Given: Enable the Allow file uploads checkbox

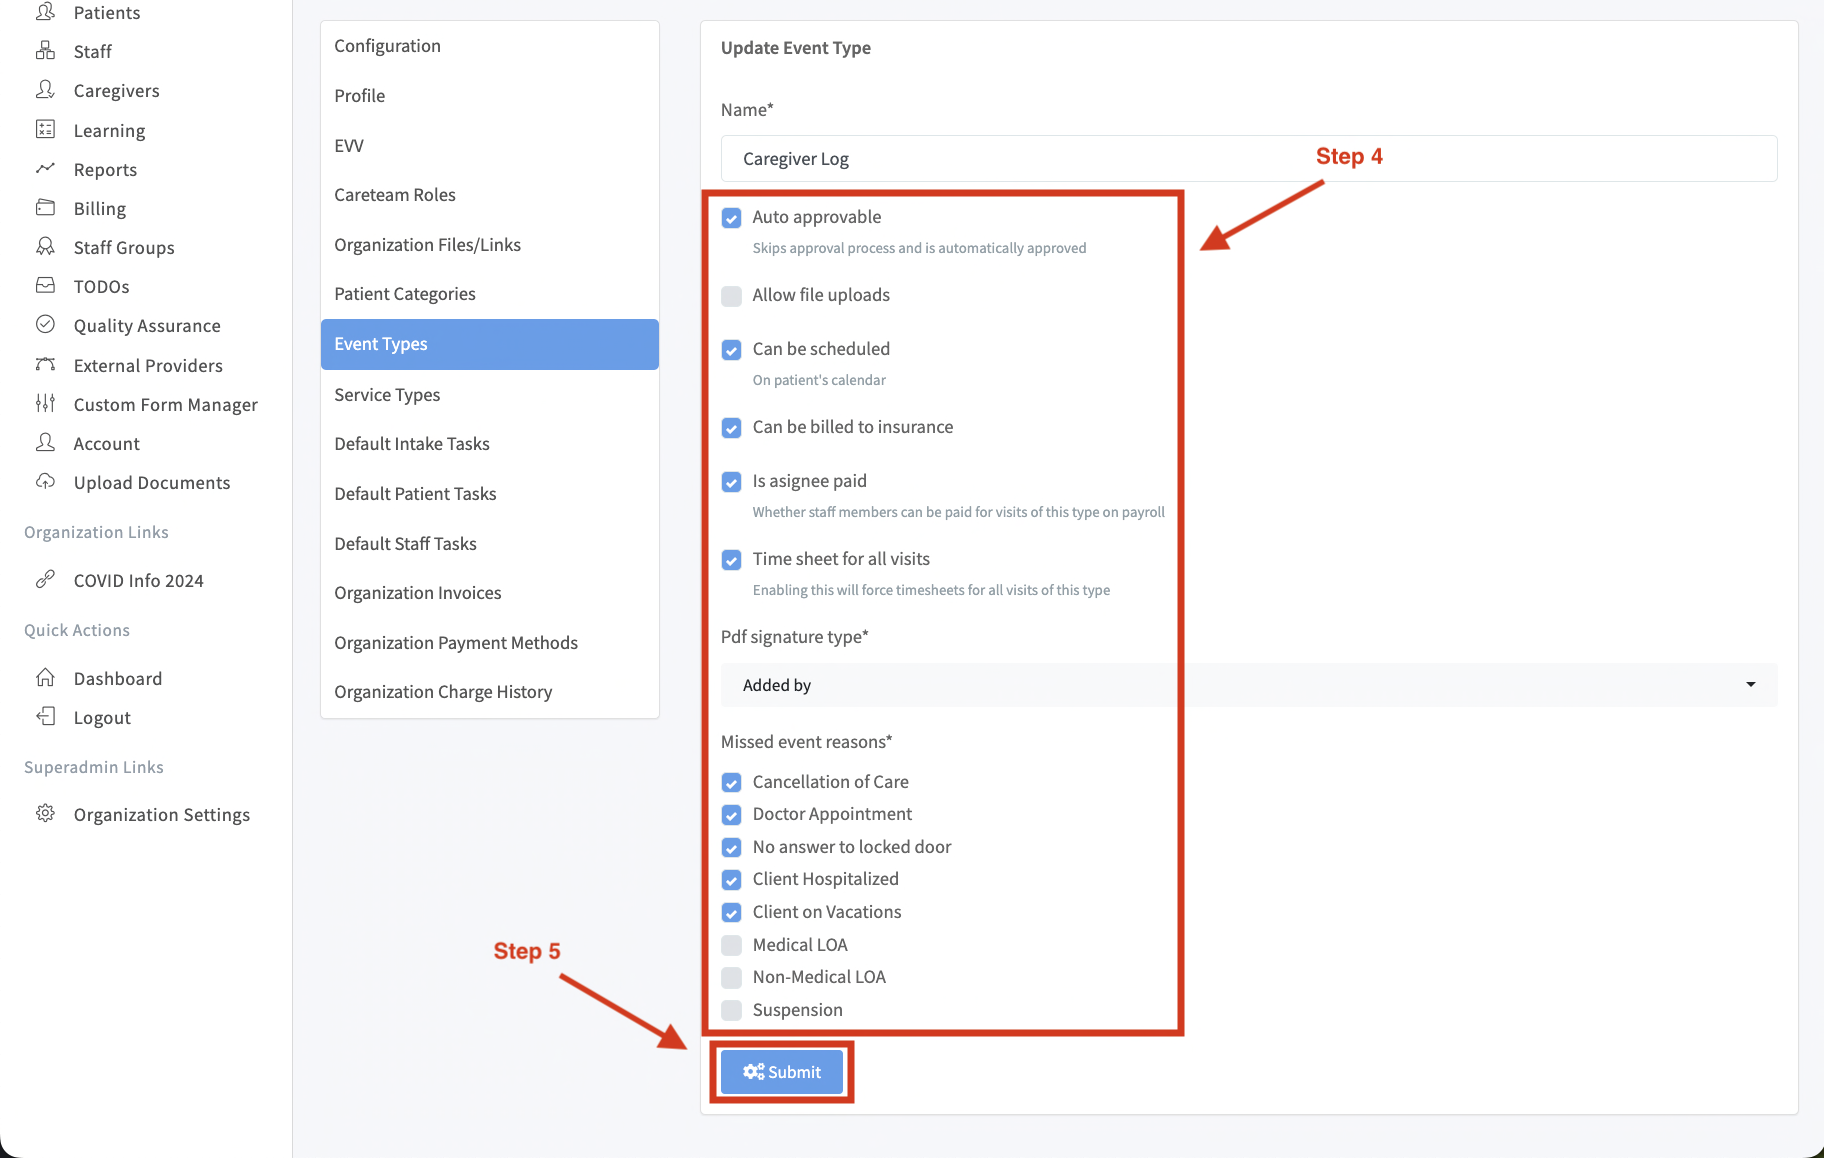Looking at the screenshot, I should coord(732,296).
